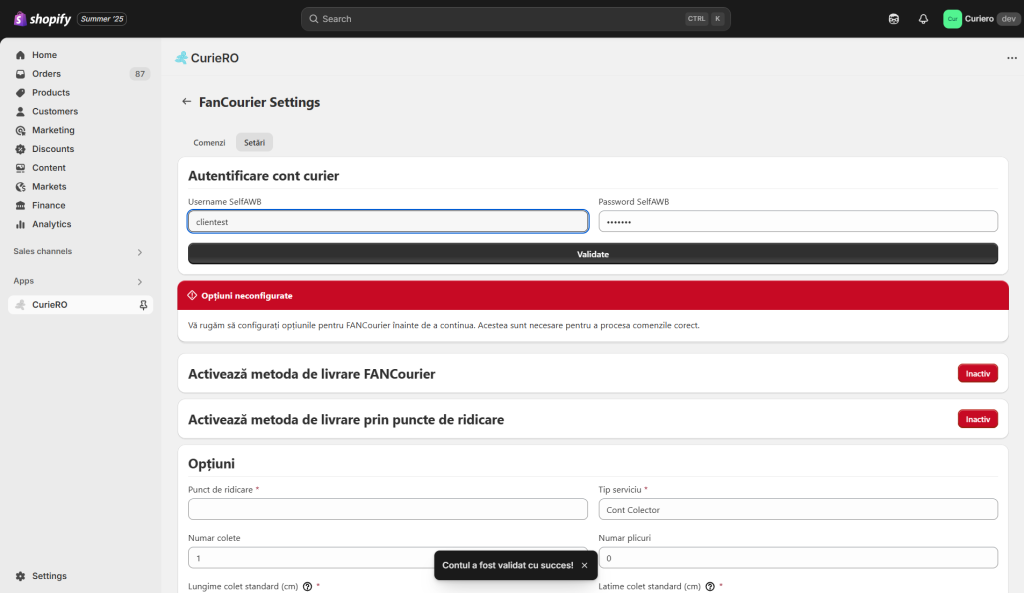
Task: Click the Opțiuni neconfigurate banner title
Action: (247, 296)
